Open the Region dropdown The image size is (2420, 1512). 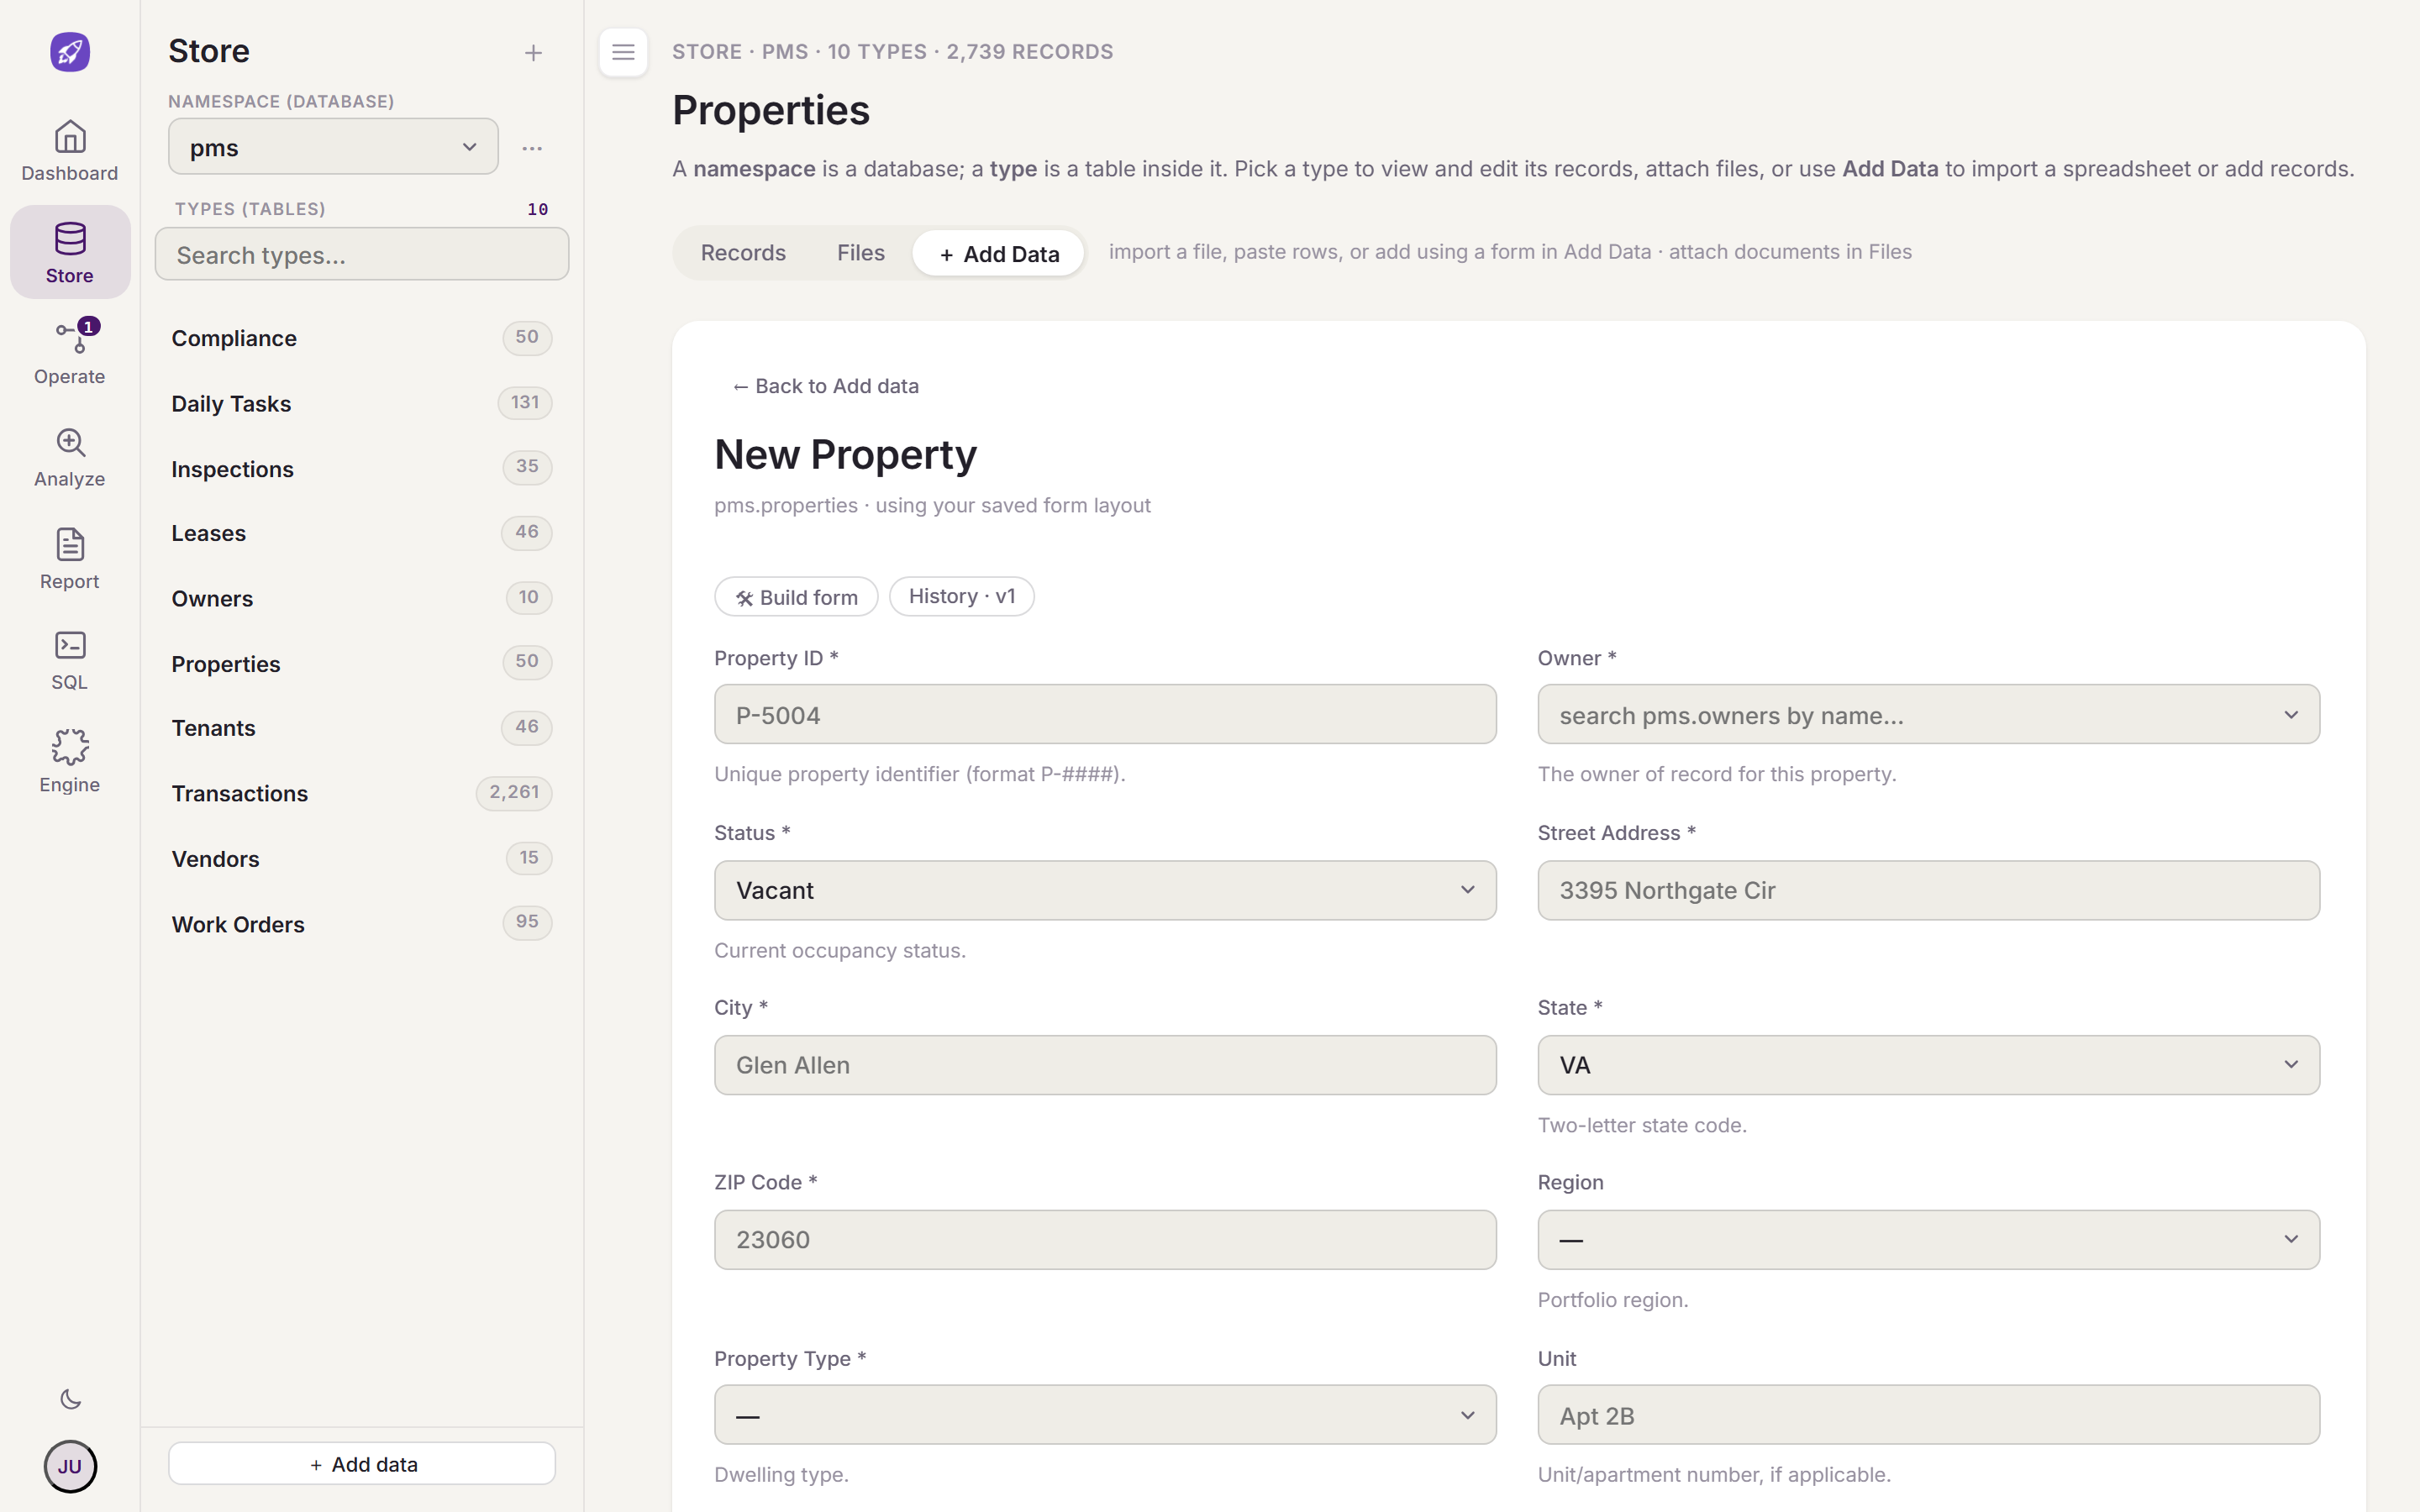pyautogui.click(x=1928, y=1240)
